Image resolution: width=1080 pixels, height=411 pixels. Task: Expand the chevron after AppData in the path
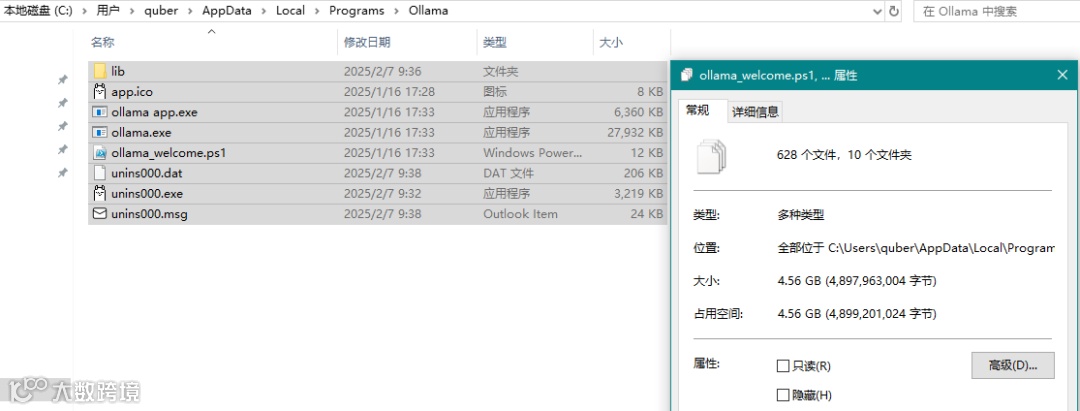(x=263, y=11)
